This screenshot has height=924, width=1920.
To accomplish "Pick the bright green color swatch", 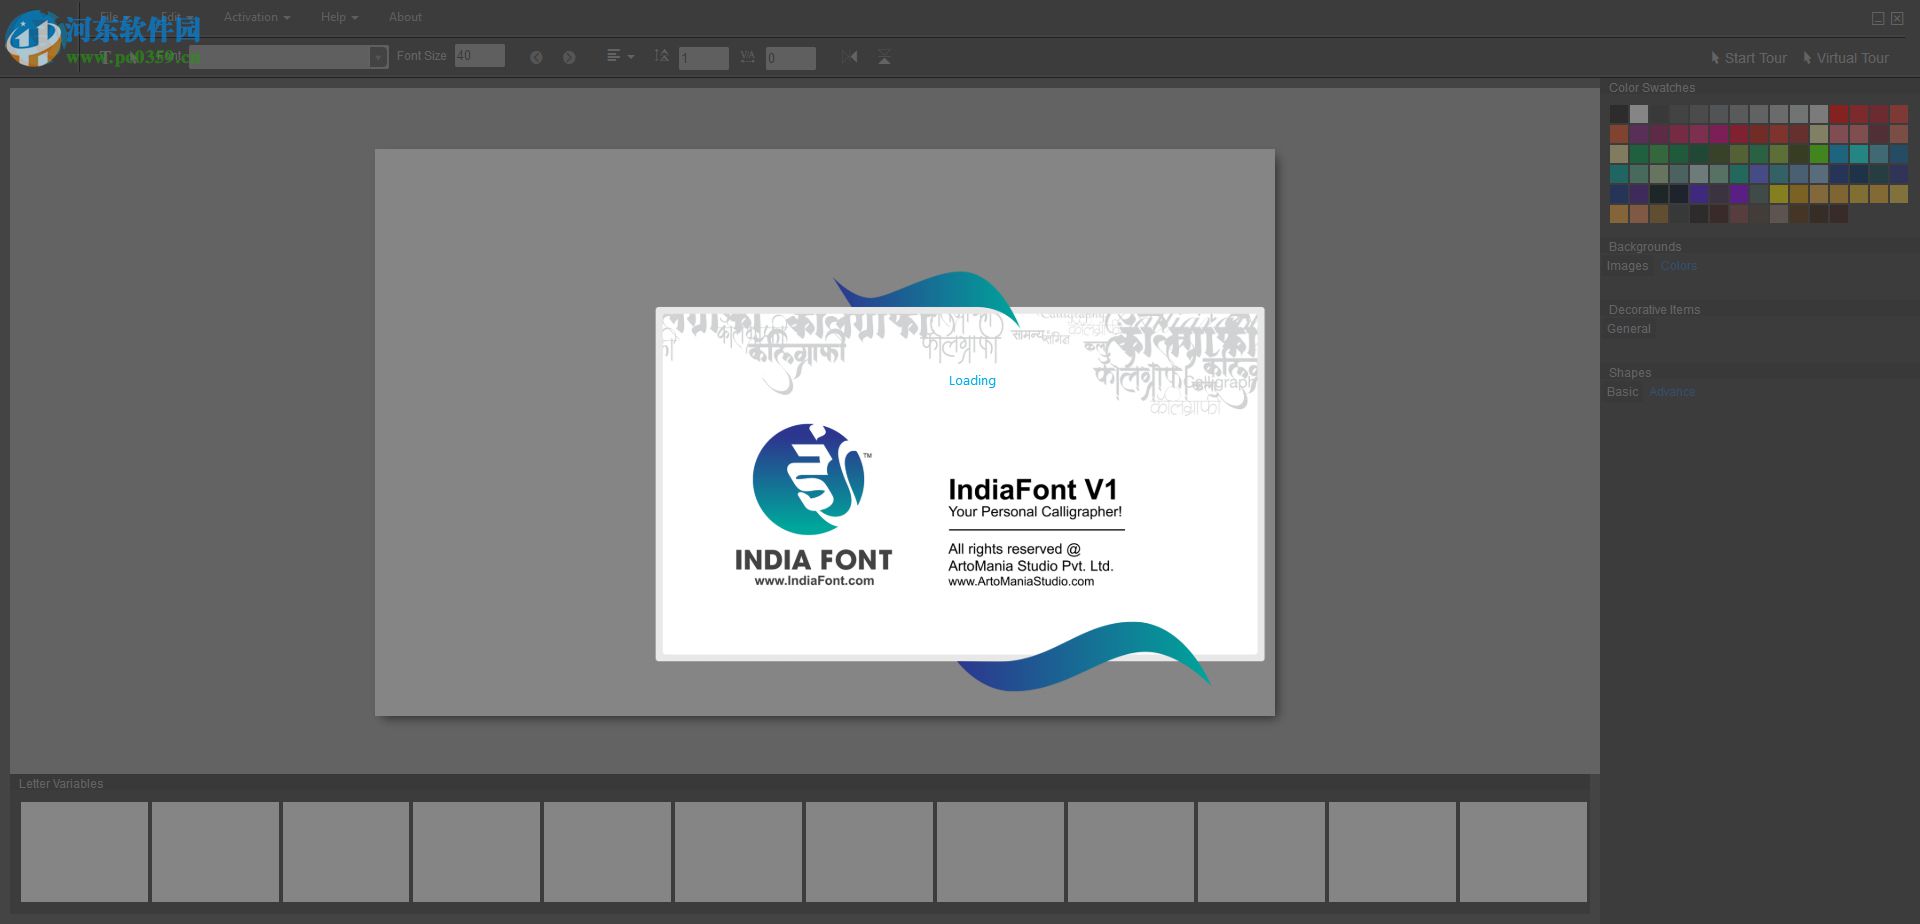I will [x=1818, y=154].
